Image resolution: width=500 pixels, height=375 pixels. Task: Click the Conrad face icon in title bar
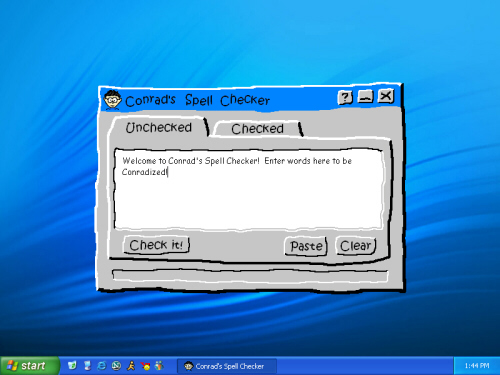click(112, 99)
